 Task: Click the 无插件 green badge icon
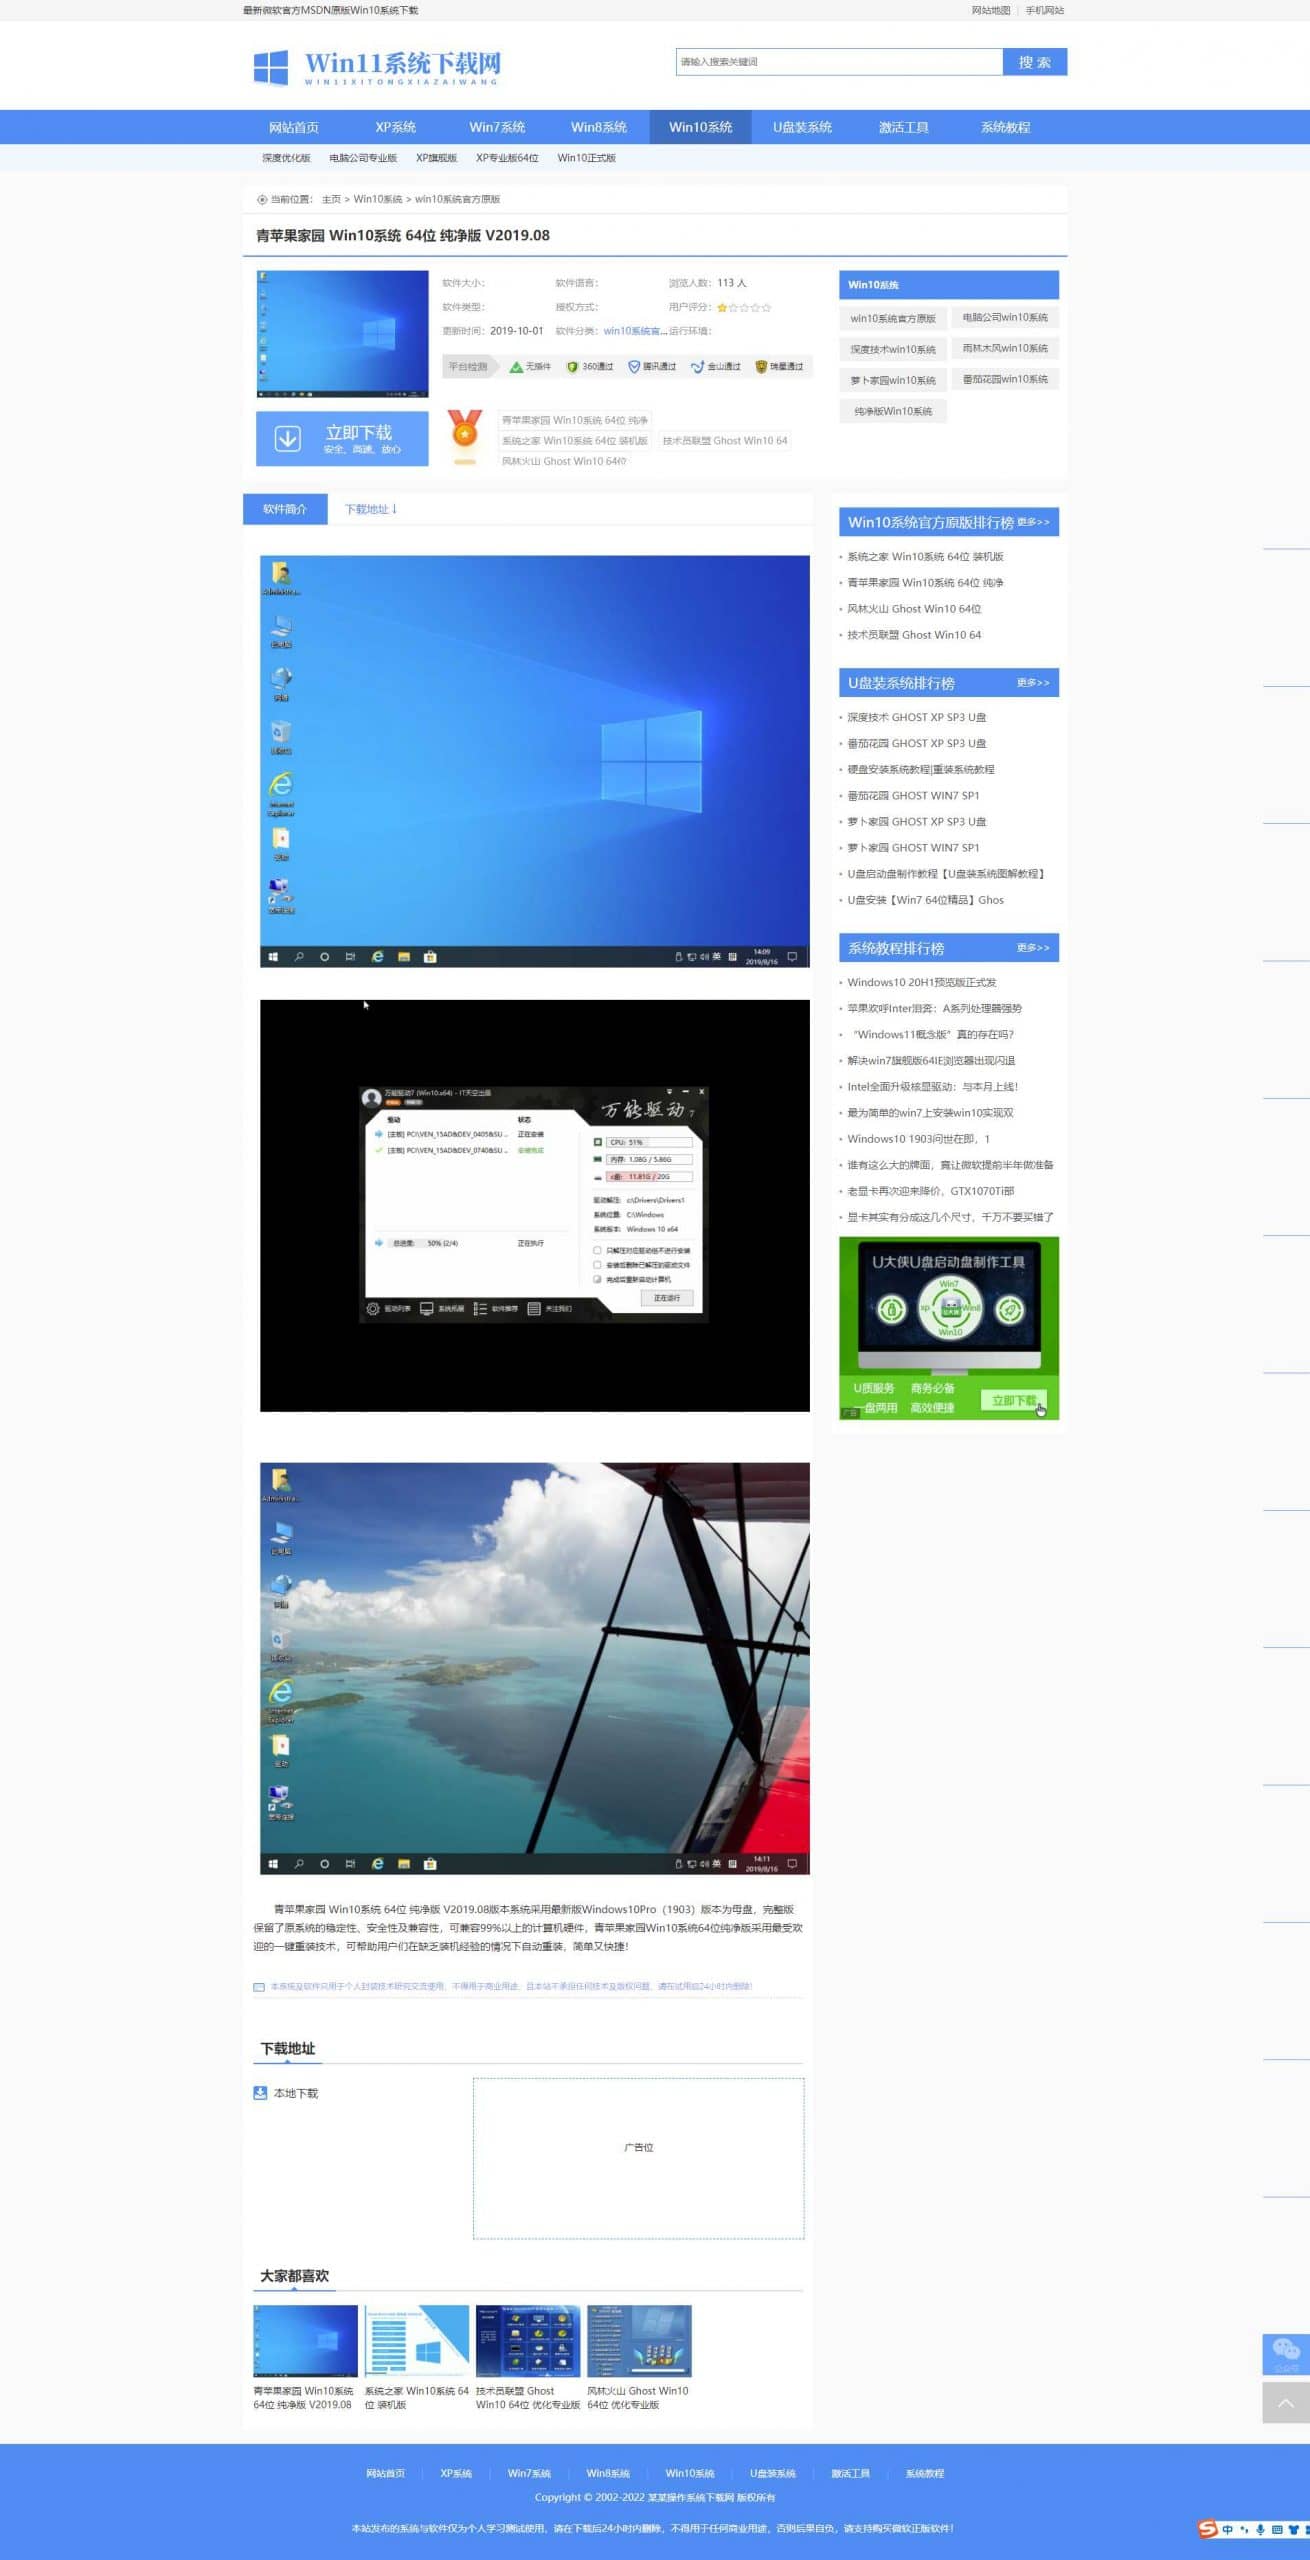[x=516, y=367]
